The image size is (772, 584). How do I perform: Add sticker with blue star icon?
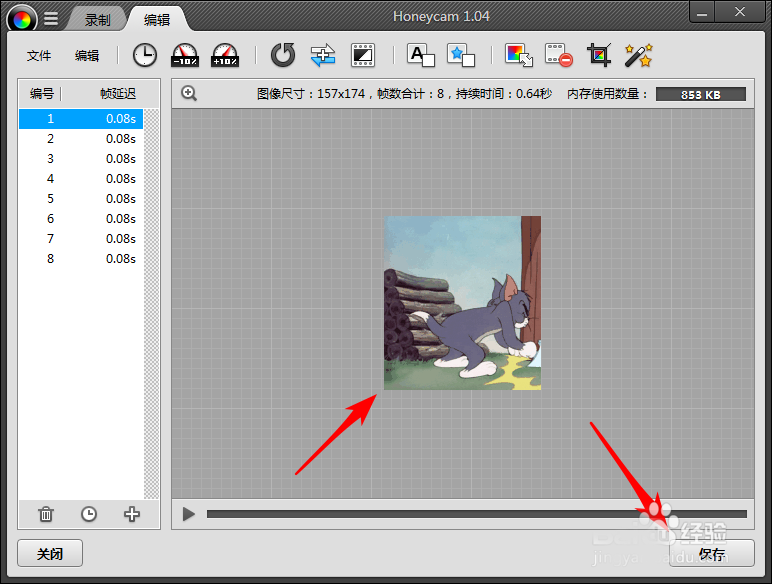(x=461, y=55)
